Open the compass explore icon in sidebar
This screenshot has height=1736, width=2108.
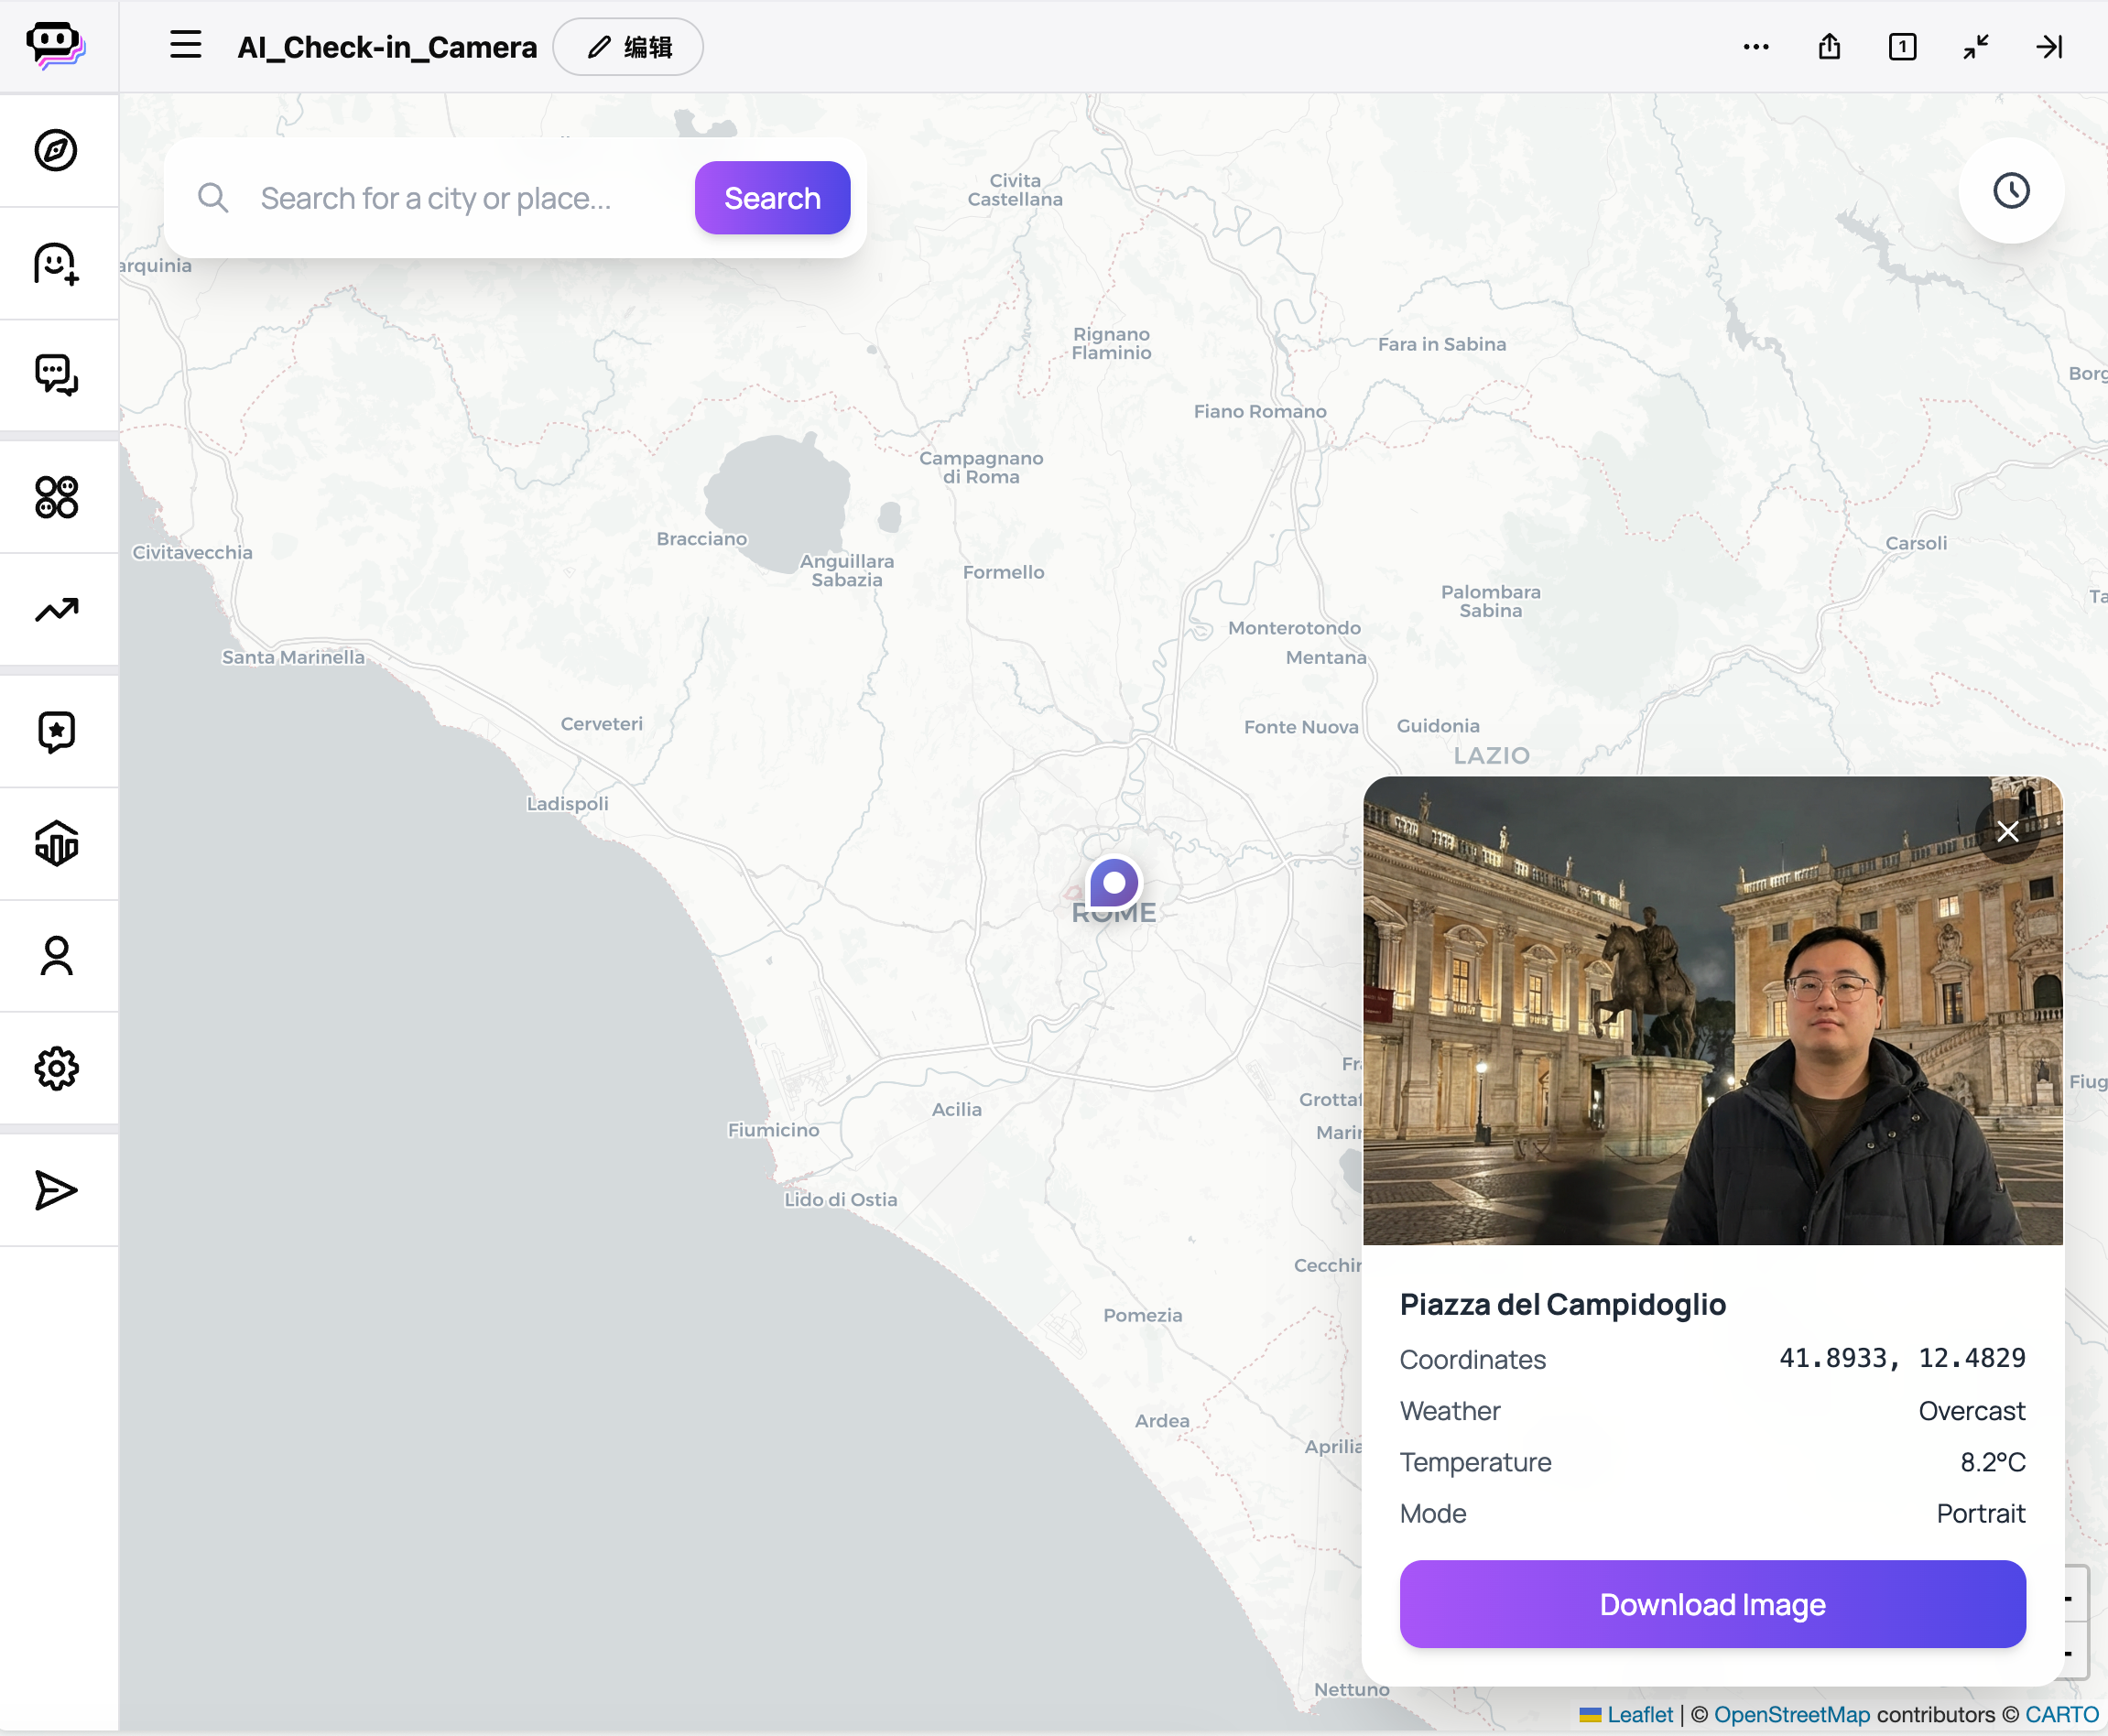[x=56, y=150]
